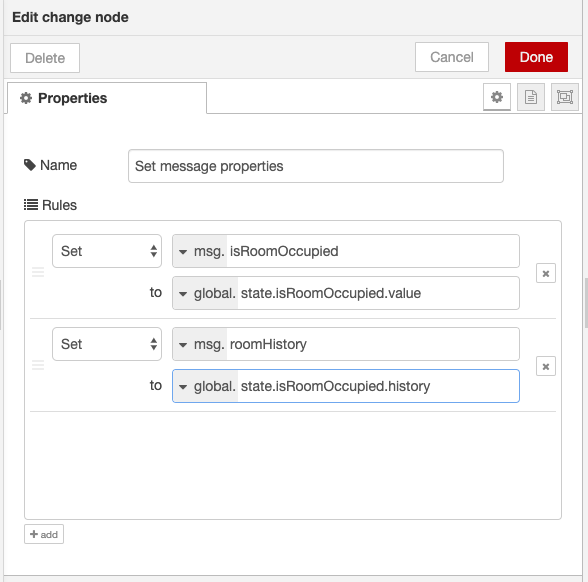Viewport: 588px width, 582px height.
Task: Add a new rule
Action: pos(44,534)
